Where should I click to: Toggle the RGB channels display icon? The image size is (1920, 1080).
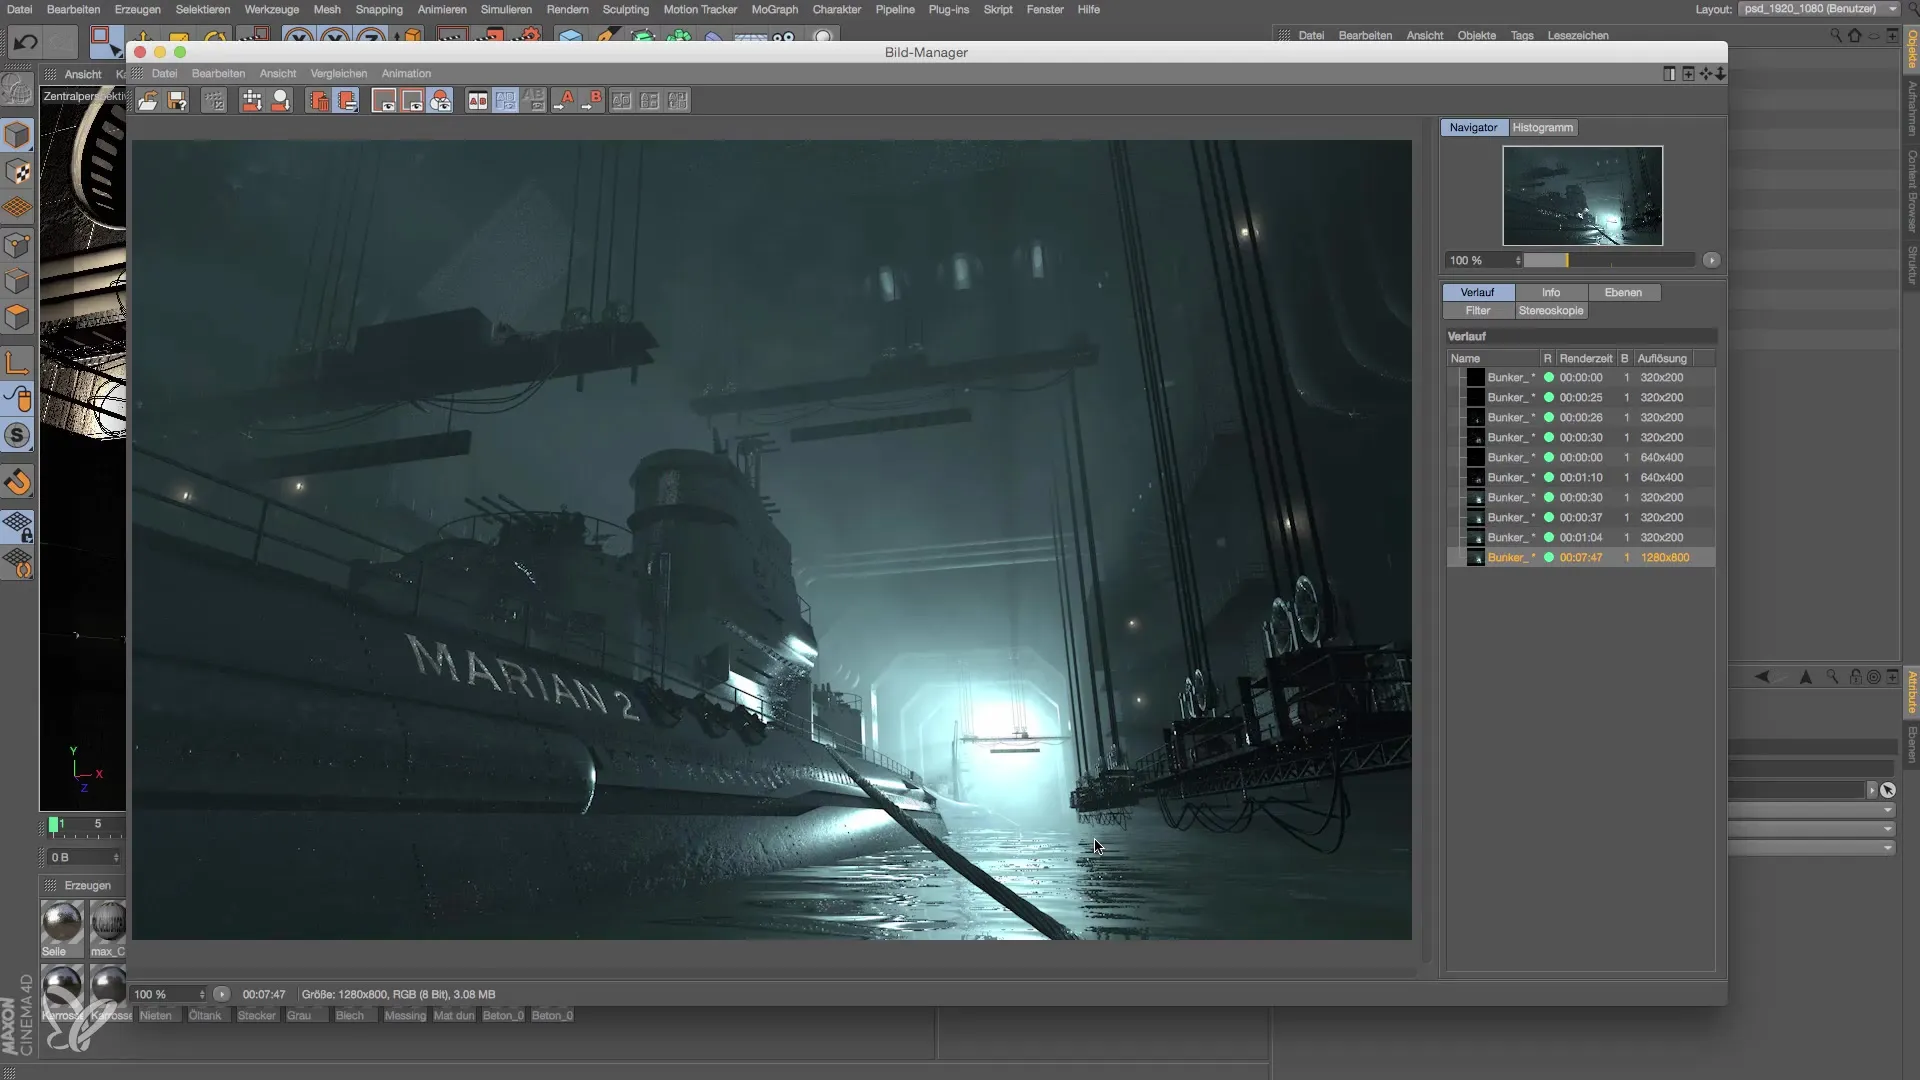(440, 101)
